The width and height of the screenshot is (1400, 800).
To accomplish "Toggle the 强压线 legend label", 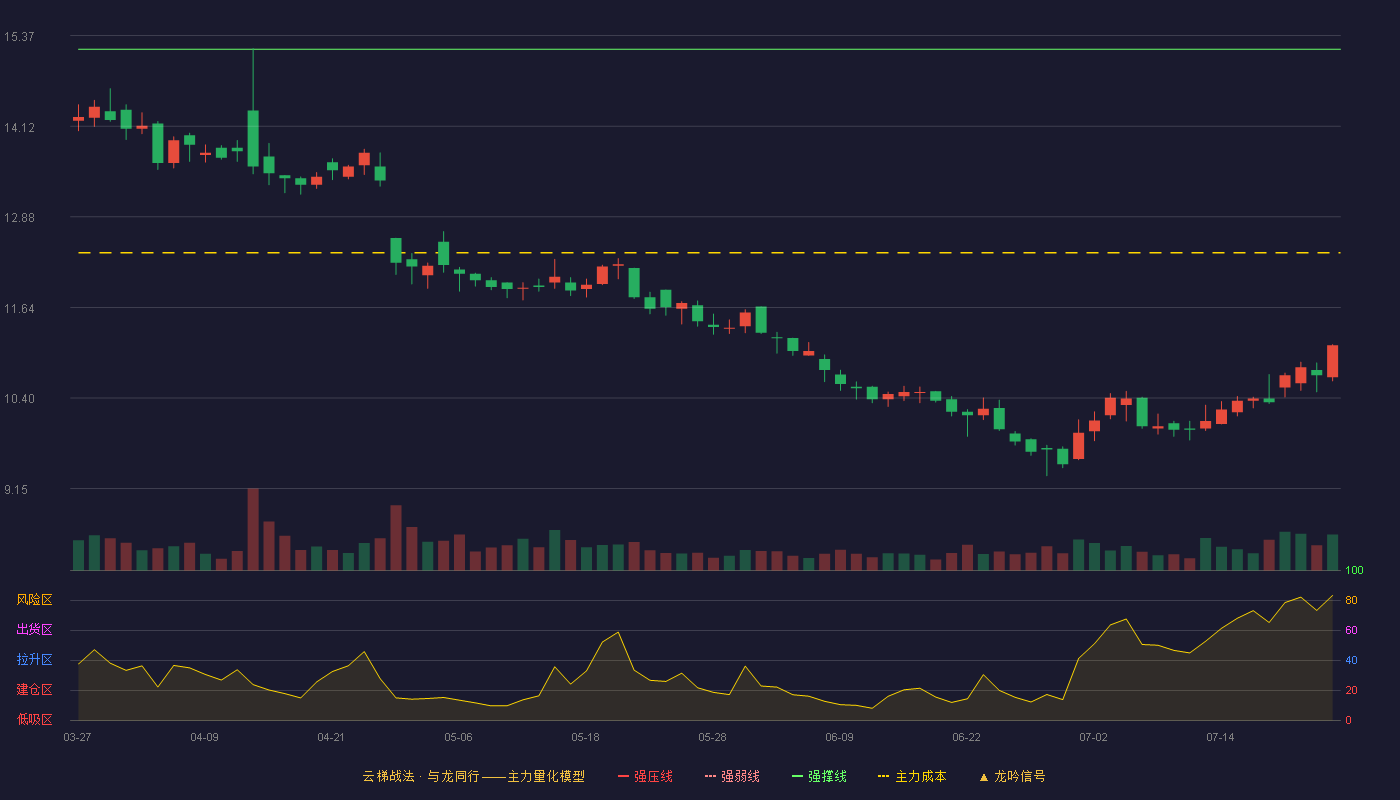I will pyautogui.click(x=653, y=776).
